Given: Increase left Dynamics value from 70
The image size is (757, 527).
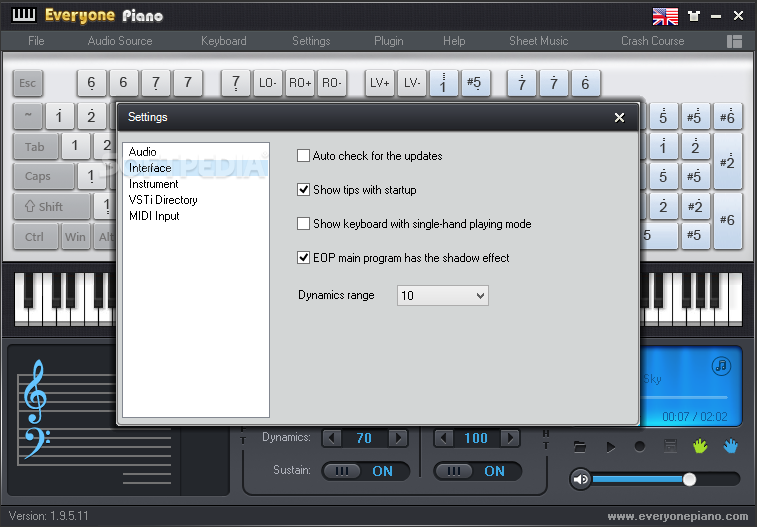Looking at the screenshot, I should point(398,438).
